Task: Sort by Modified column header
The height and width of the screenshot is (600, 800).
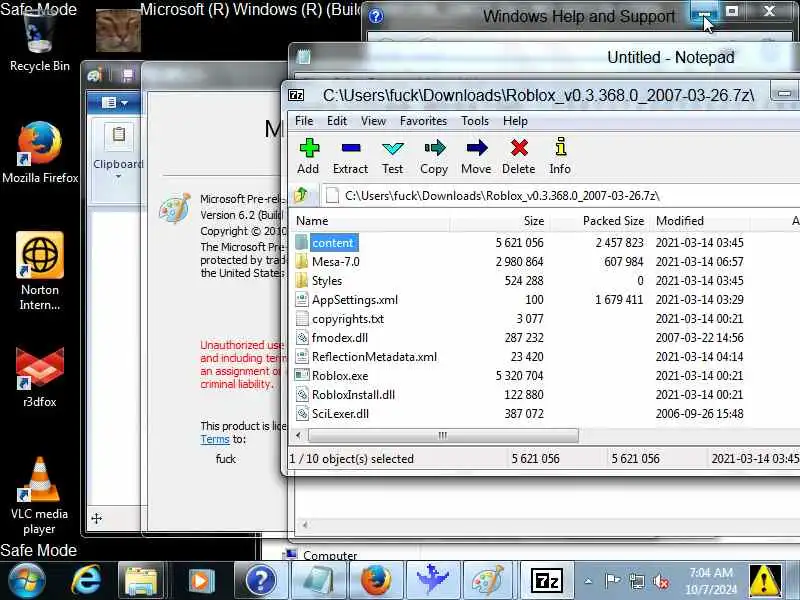Action: pyautogui.click(x=700, y=221)
